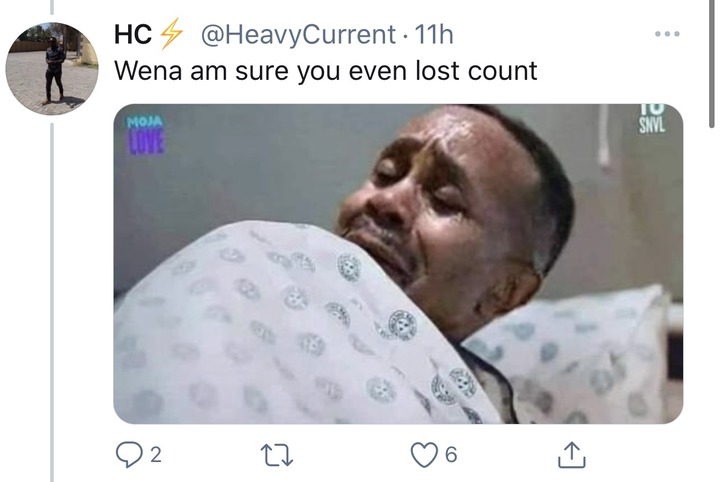Click the SNVL rating watermark in the photo
Image resolution: width=720 pixels, height=482 pixels.
(652, 119)
